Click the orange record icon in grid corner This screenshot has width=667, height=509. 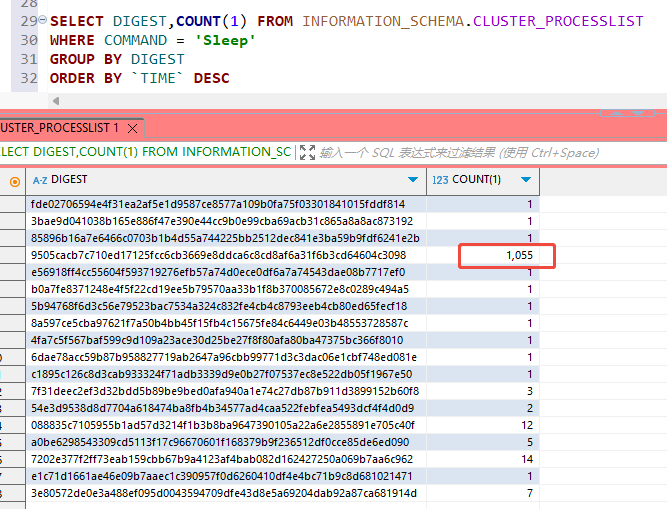click(15, 182)
